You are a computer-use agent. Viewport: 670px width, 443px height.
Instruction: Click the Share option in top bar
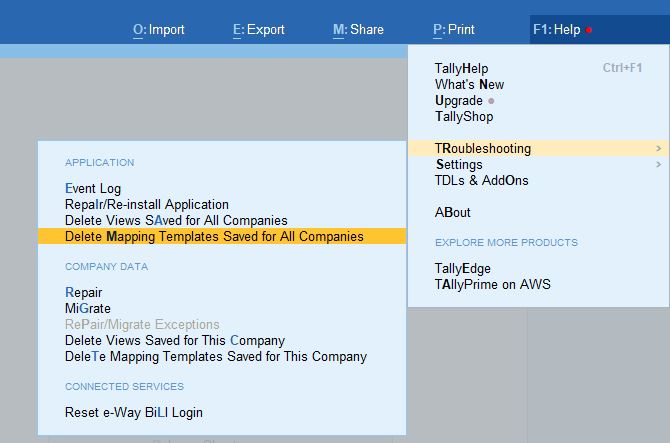[358, 30]
